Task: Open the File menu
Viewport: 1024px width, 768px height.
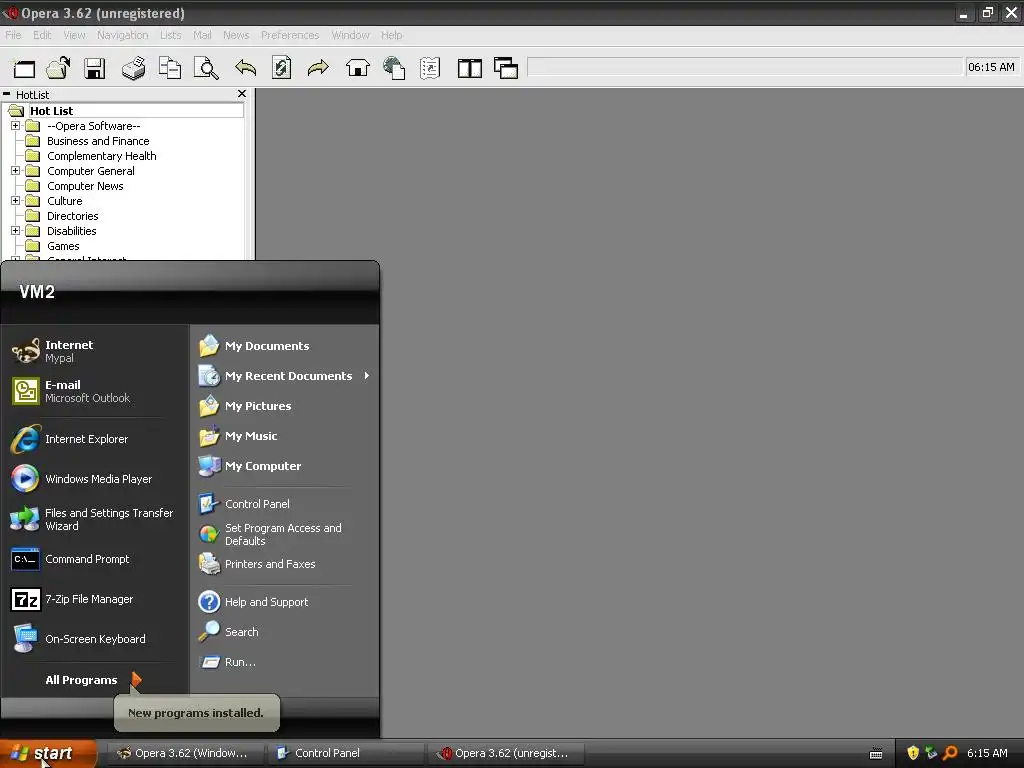Action: click(13, 35)
